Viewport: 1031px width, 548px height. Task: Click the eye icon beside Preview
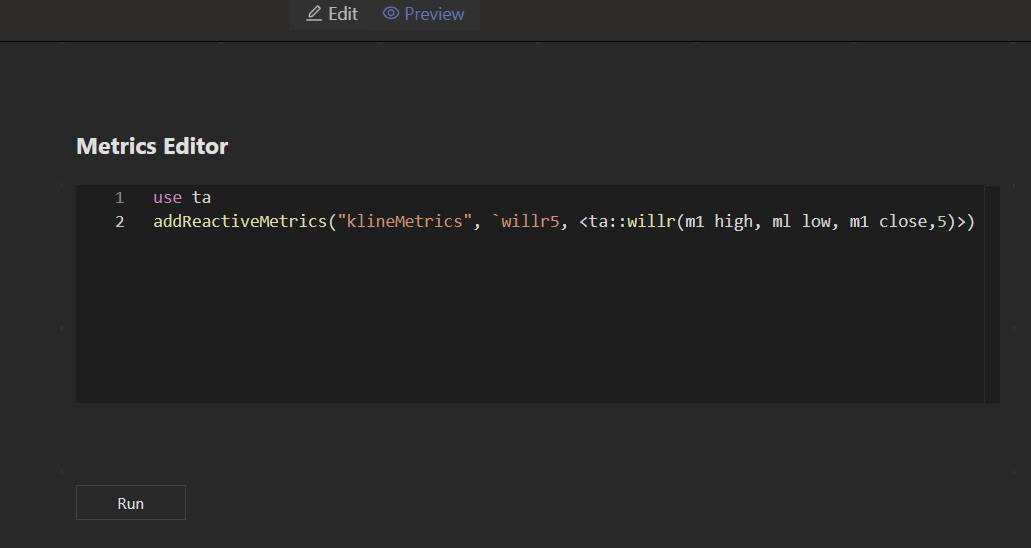tap(391, 14)
